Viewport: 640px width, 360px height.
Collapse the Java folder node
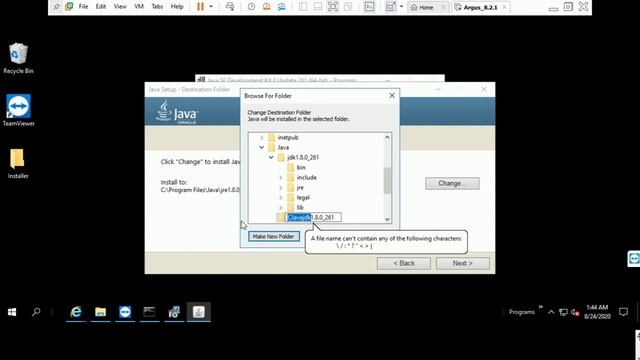click(x=262, y=147)
